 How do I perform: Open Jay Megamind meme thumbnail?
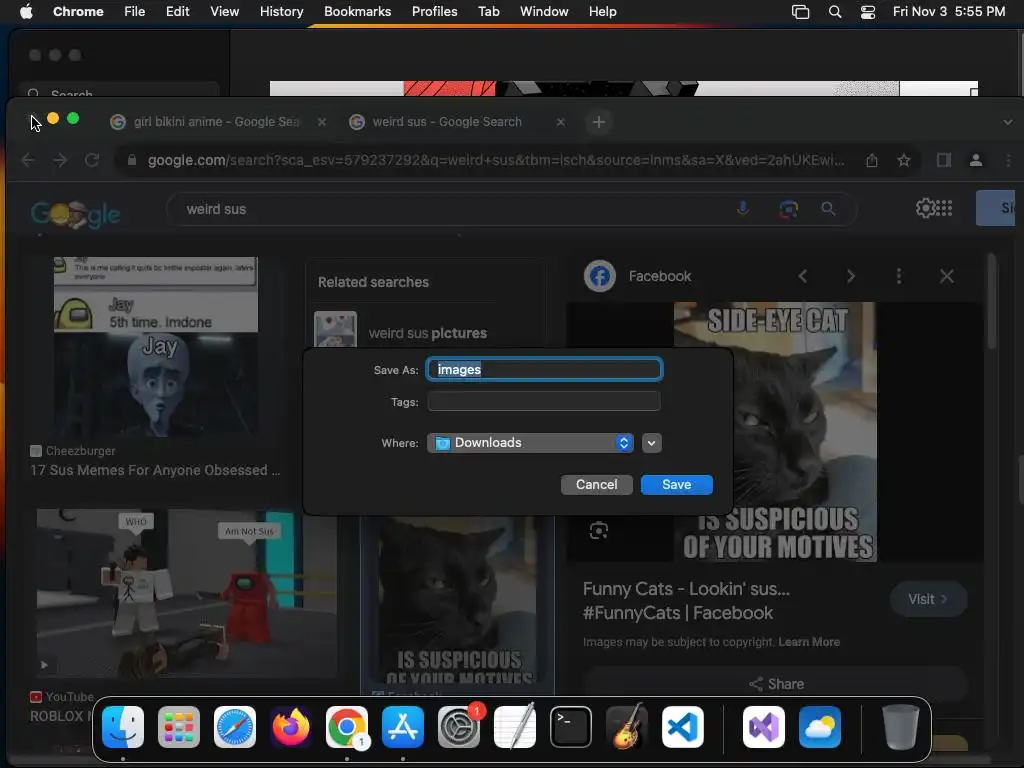155,346
